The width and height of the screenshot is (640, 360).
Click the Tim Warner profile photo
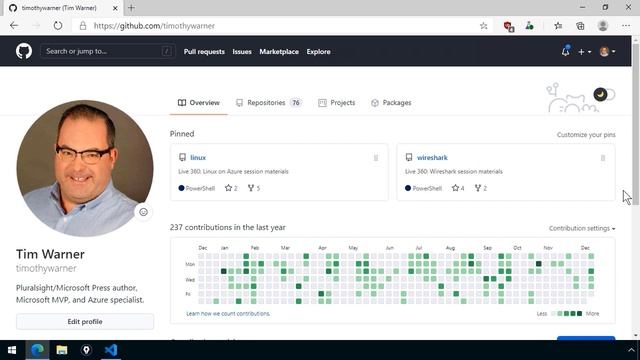pyautogui.click(x=85, y=168)
